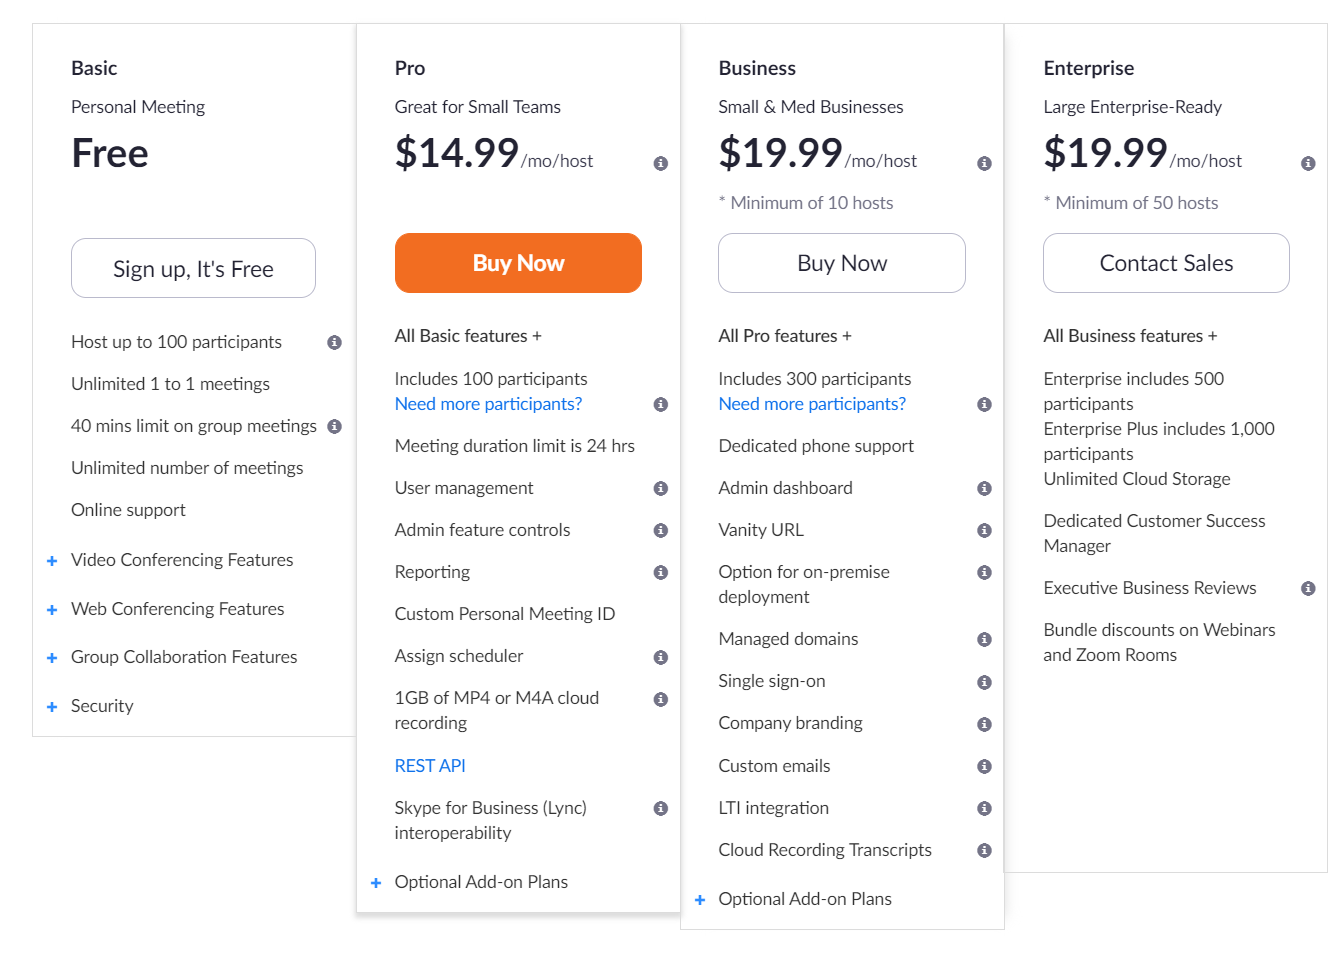
Task: Click info icon next to Pro $14.99 price
Action: pyautogui.click(x=660, y=163)
